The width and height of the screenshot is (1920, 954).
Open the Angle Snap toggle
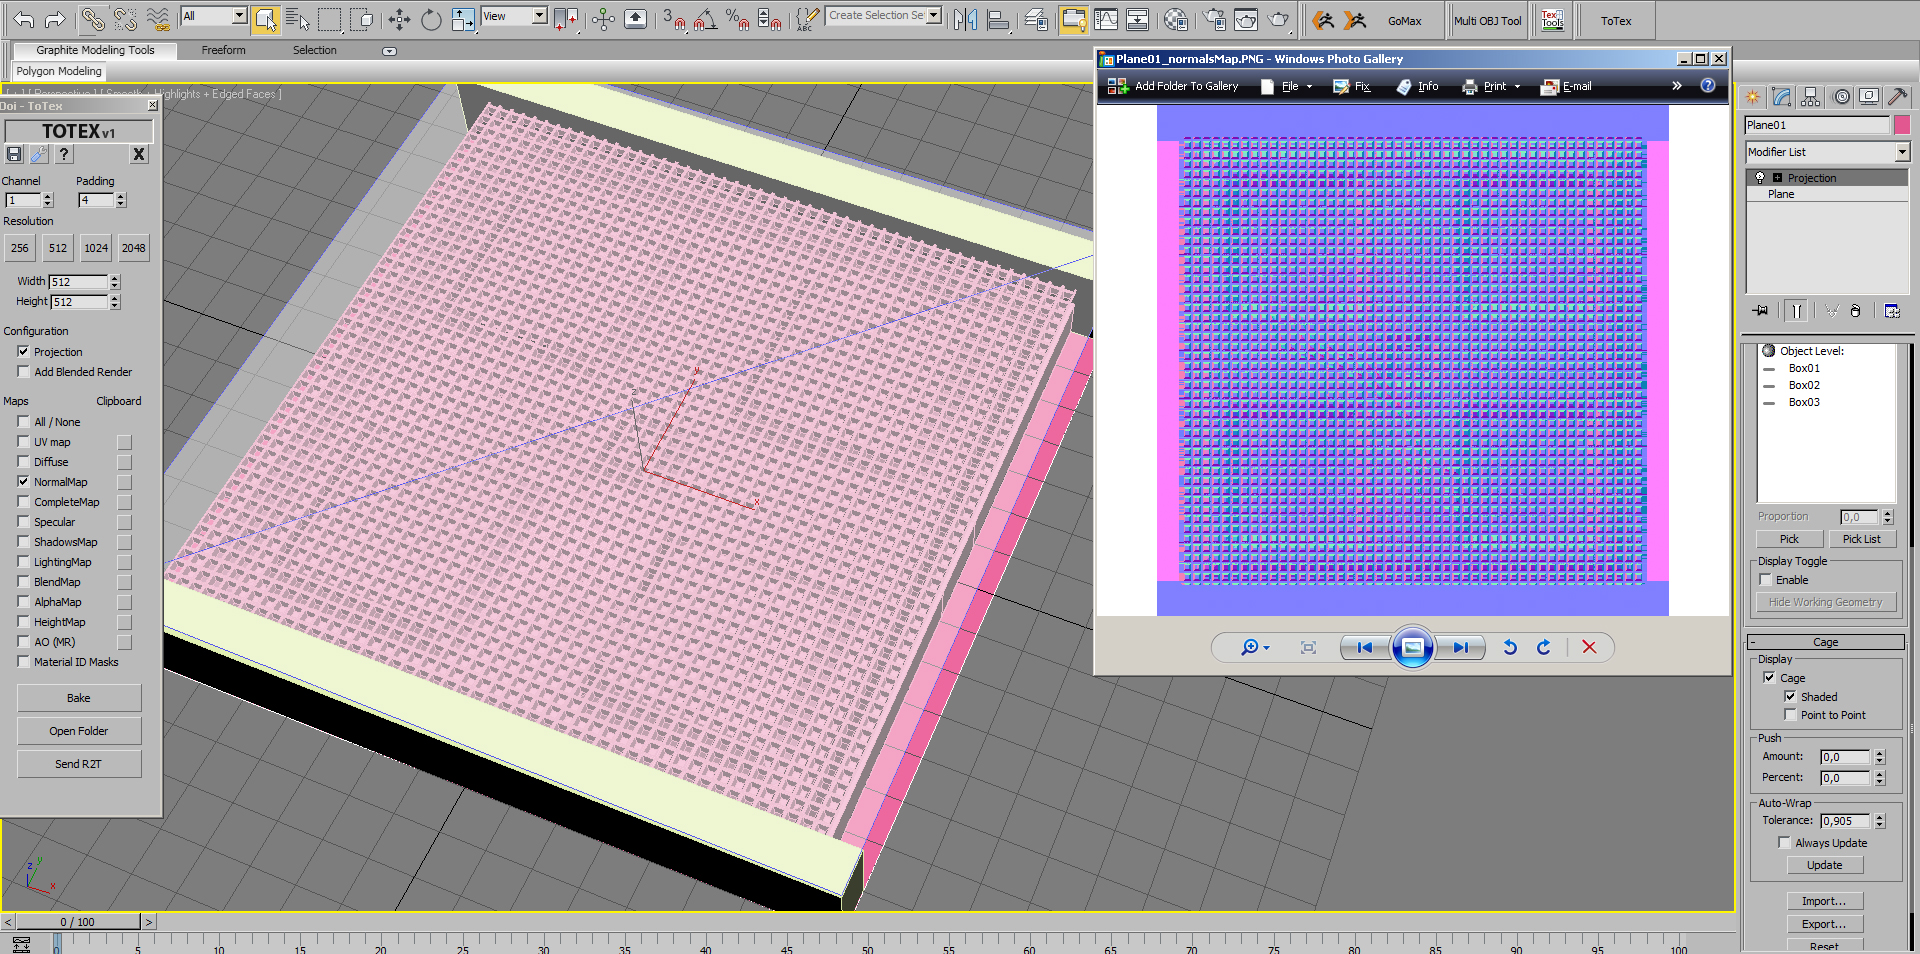click(705, 19)
